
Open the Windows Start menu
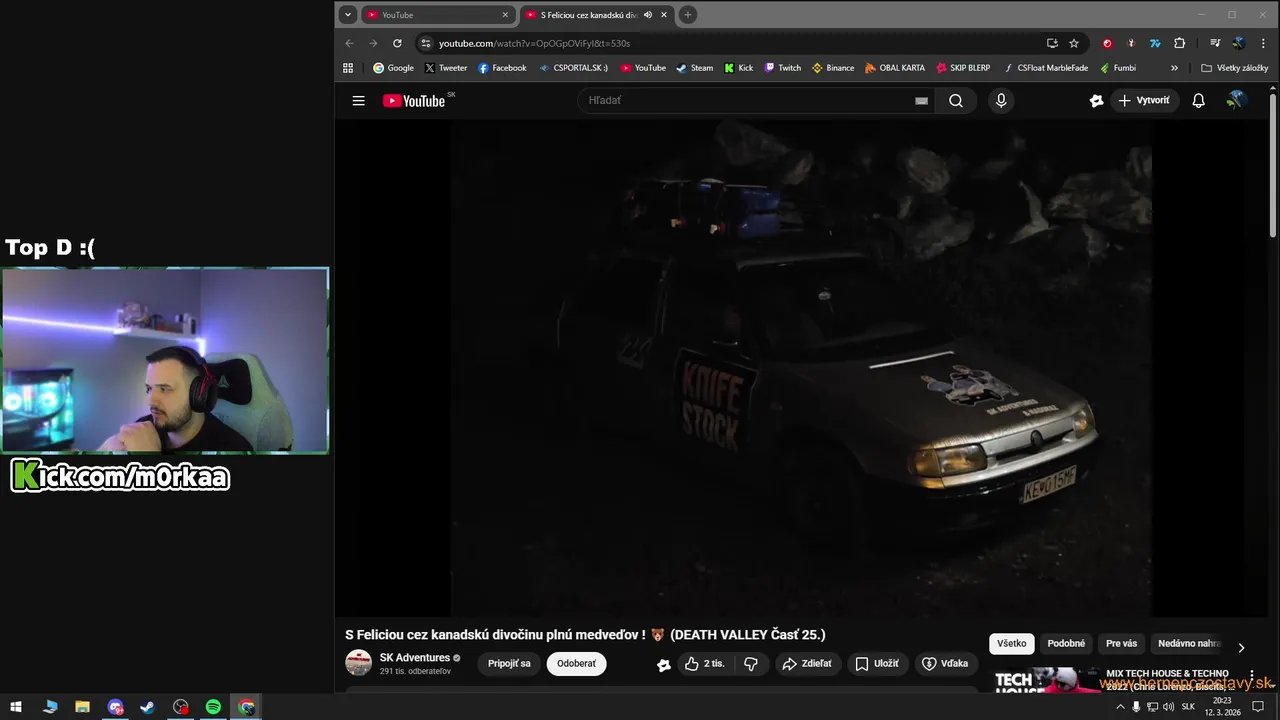[16, 707]
